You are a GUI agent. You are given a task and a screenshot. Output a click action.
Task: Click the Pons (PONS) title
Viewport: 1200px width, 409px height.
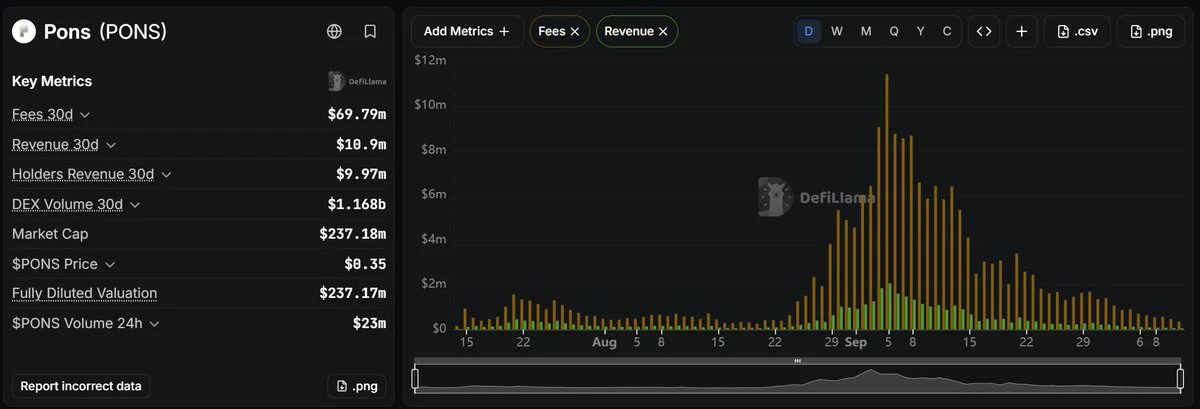coord(105,32)
